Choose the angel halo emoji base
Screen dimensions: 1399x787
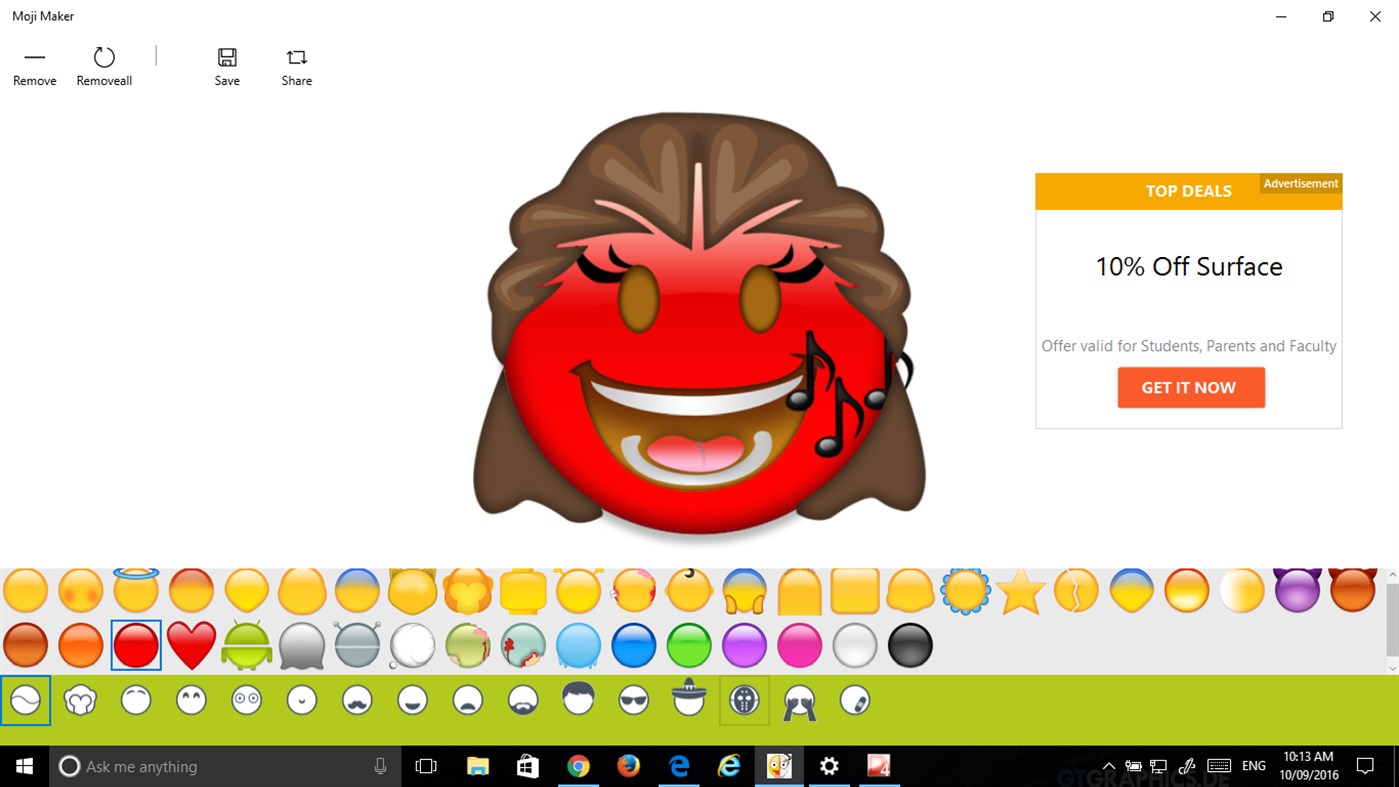click(x=136, y=590)
